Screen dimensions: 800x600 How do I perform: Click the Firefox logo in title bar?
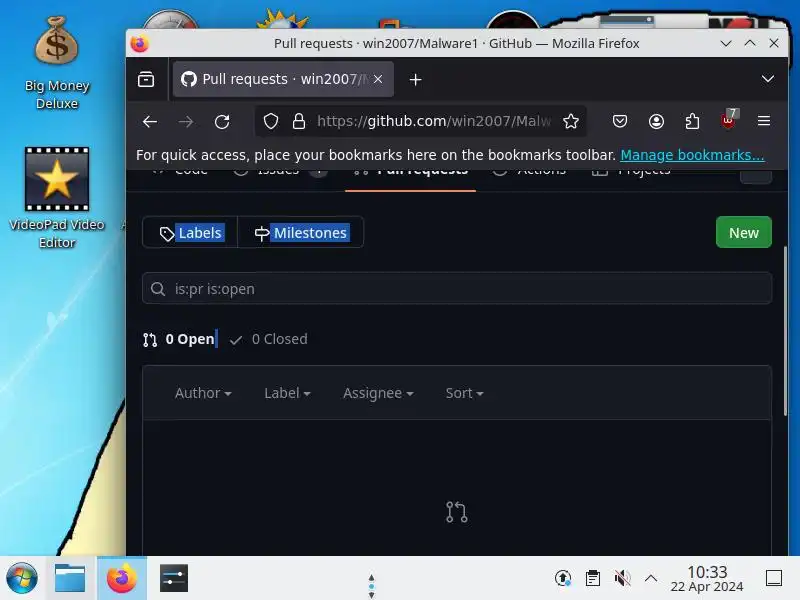pyautogui.click(x=139, y=43)
